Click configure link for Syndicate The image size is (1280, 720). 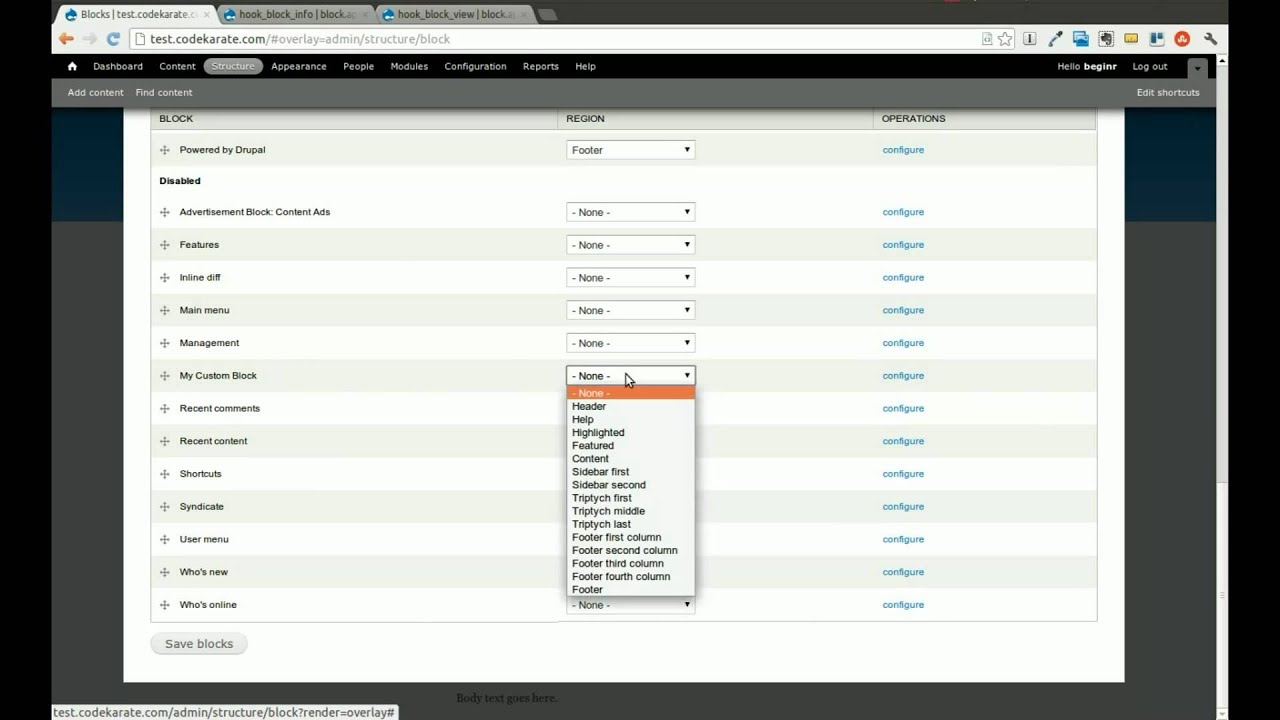click(903, 507)
